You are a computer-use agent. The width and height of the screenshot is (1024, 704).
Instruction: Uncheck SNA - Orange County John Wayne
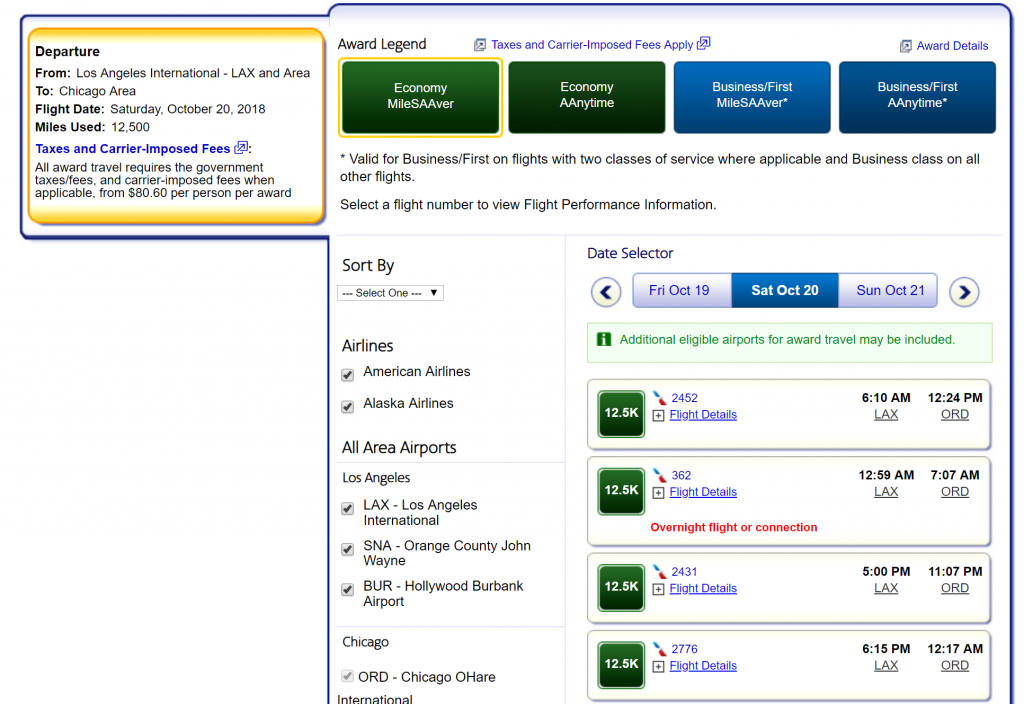(347, 549)
